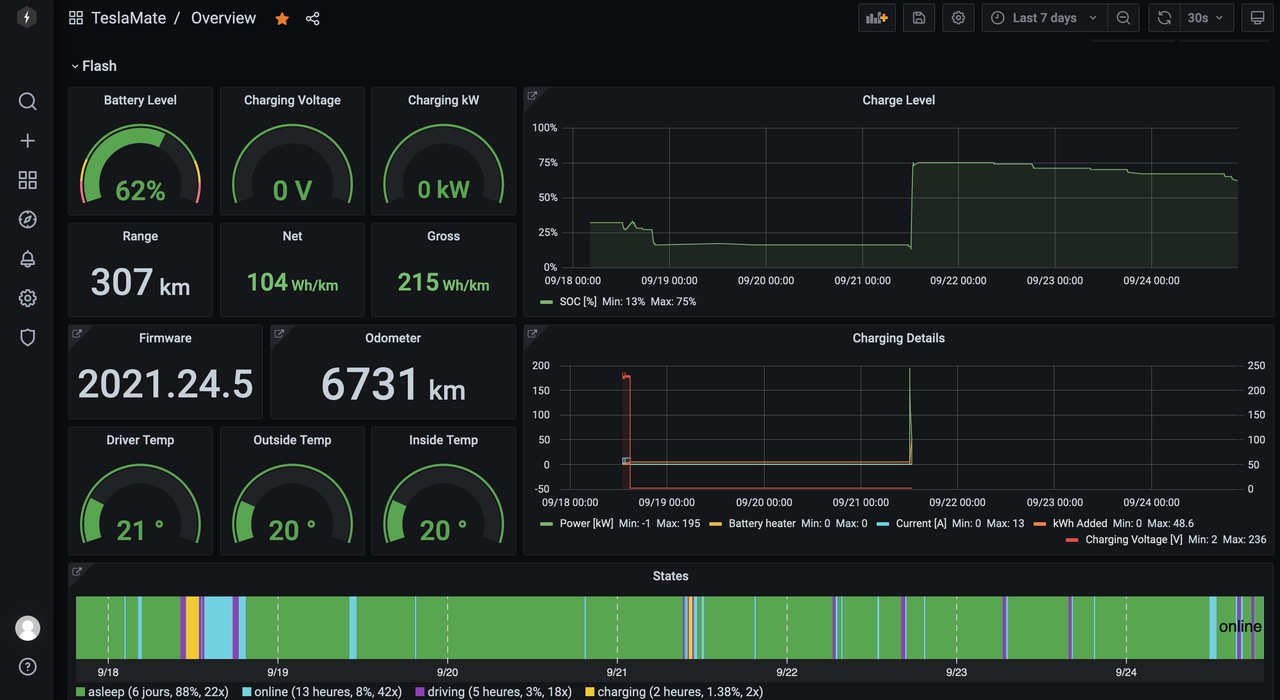This screenshot has height=700, width=1280.
Task: Open the Dashboards grid icon in sidebar
Action: [27, 180]
